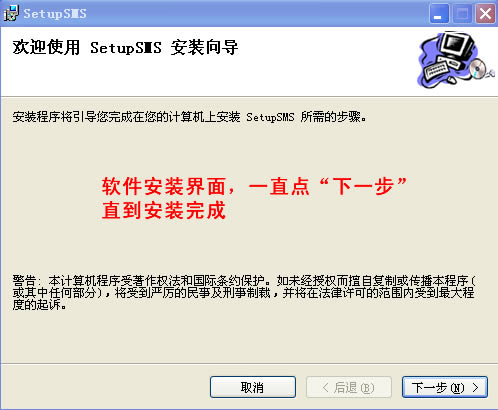The image size is (498, 410).
Task: Open the installer icon system menu
Action: click(x=11, y=13)
